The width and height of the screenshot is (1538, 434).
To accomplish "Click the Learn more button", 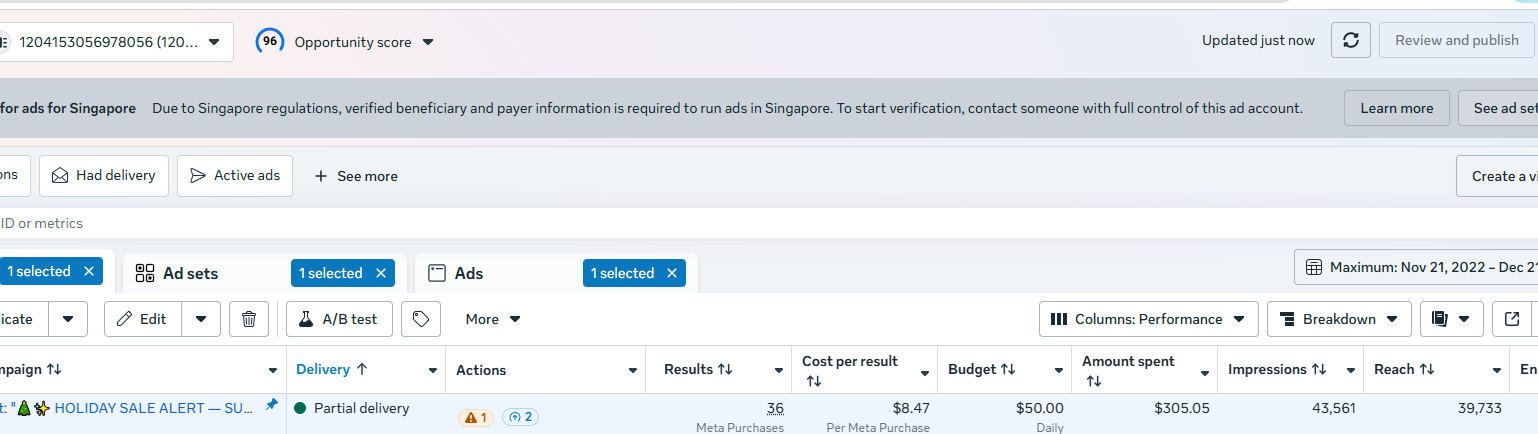I will pyautogui.click(x=1397, y=108).
